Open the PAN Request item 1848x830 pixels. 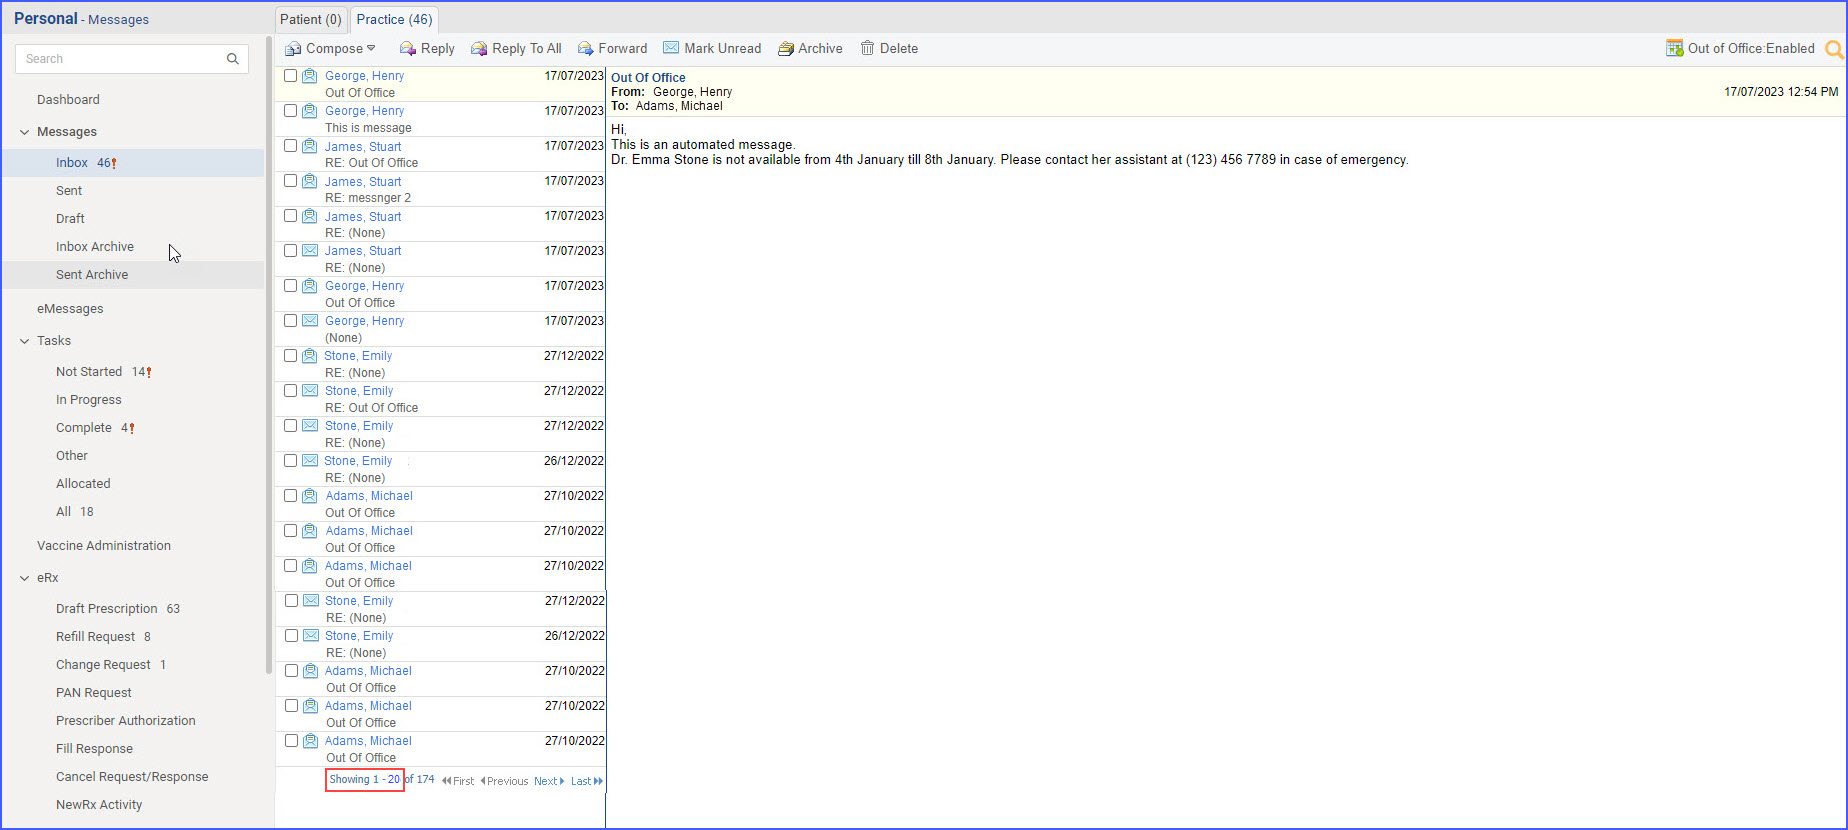(x=94, y=693)
